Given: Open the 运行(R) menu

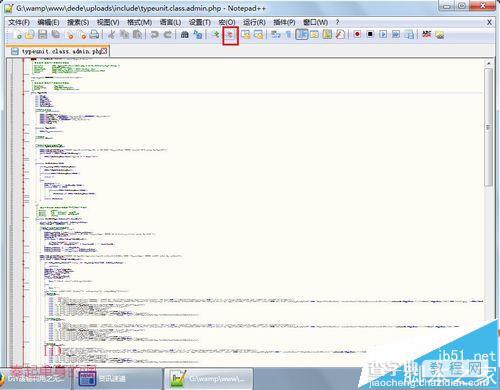Looking at the screenshot, I should [254, 22].
